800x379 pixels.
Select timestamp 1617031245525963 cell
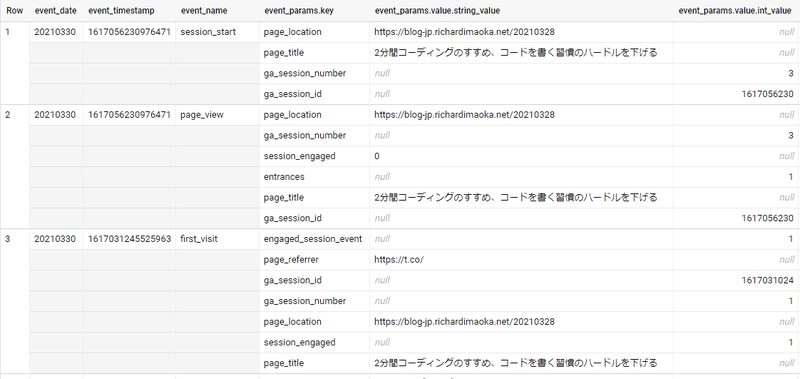coord(129,239)
